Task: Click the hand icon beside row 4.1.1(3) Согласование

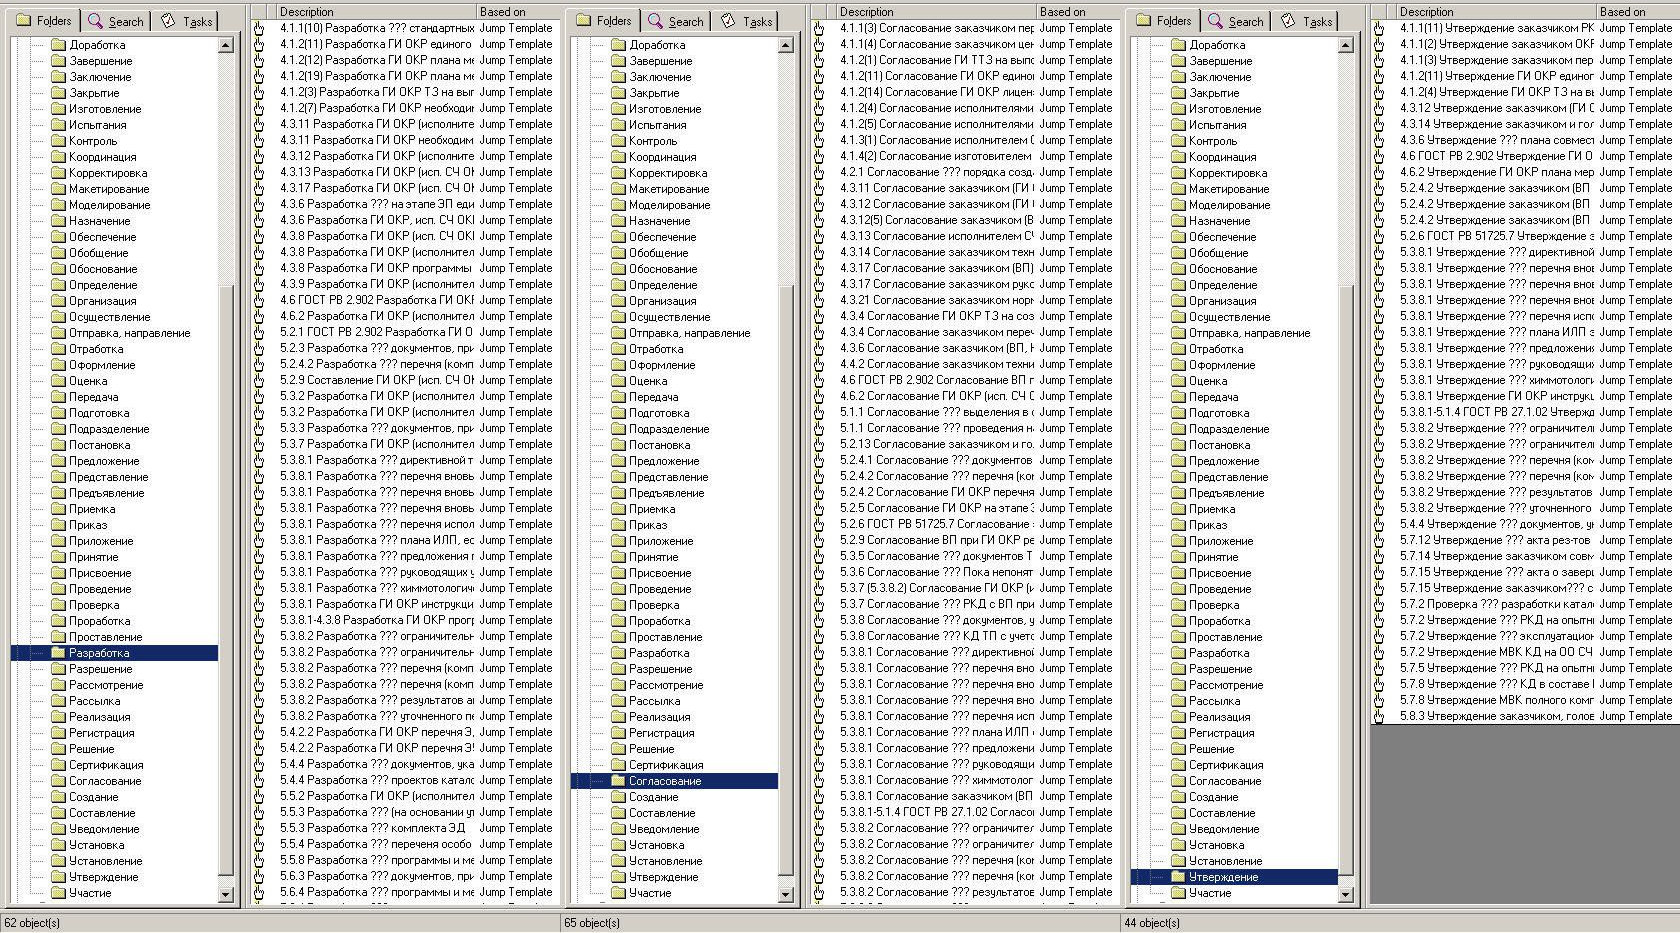Action: point(819,28)
